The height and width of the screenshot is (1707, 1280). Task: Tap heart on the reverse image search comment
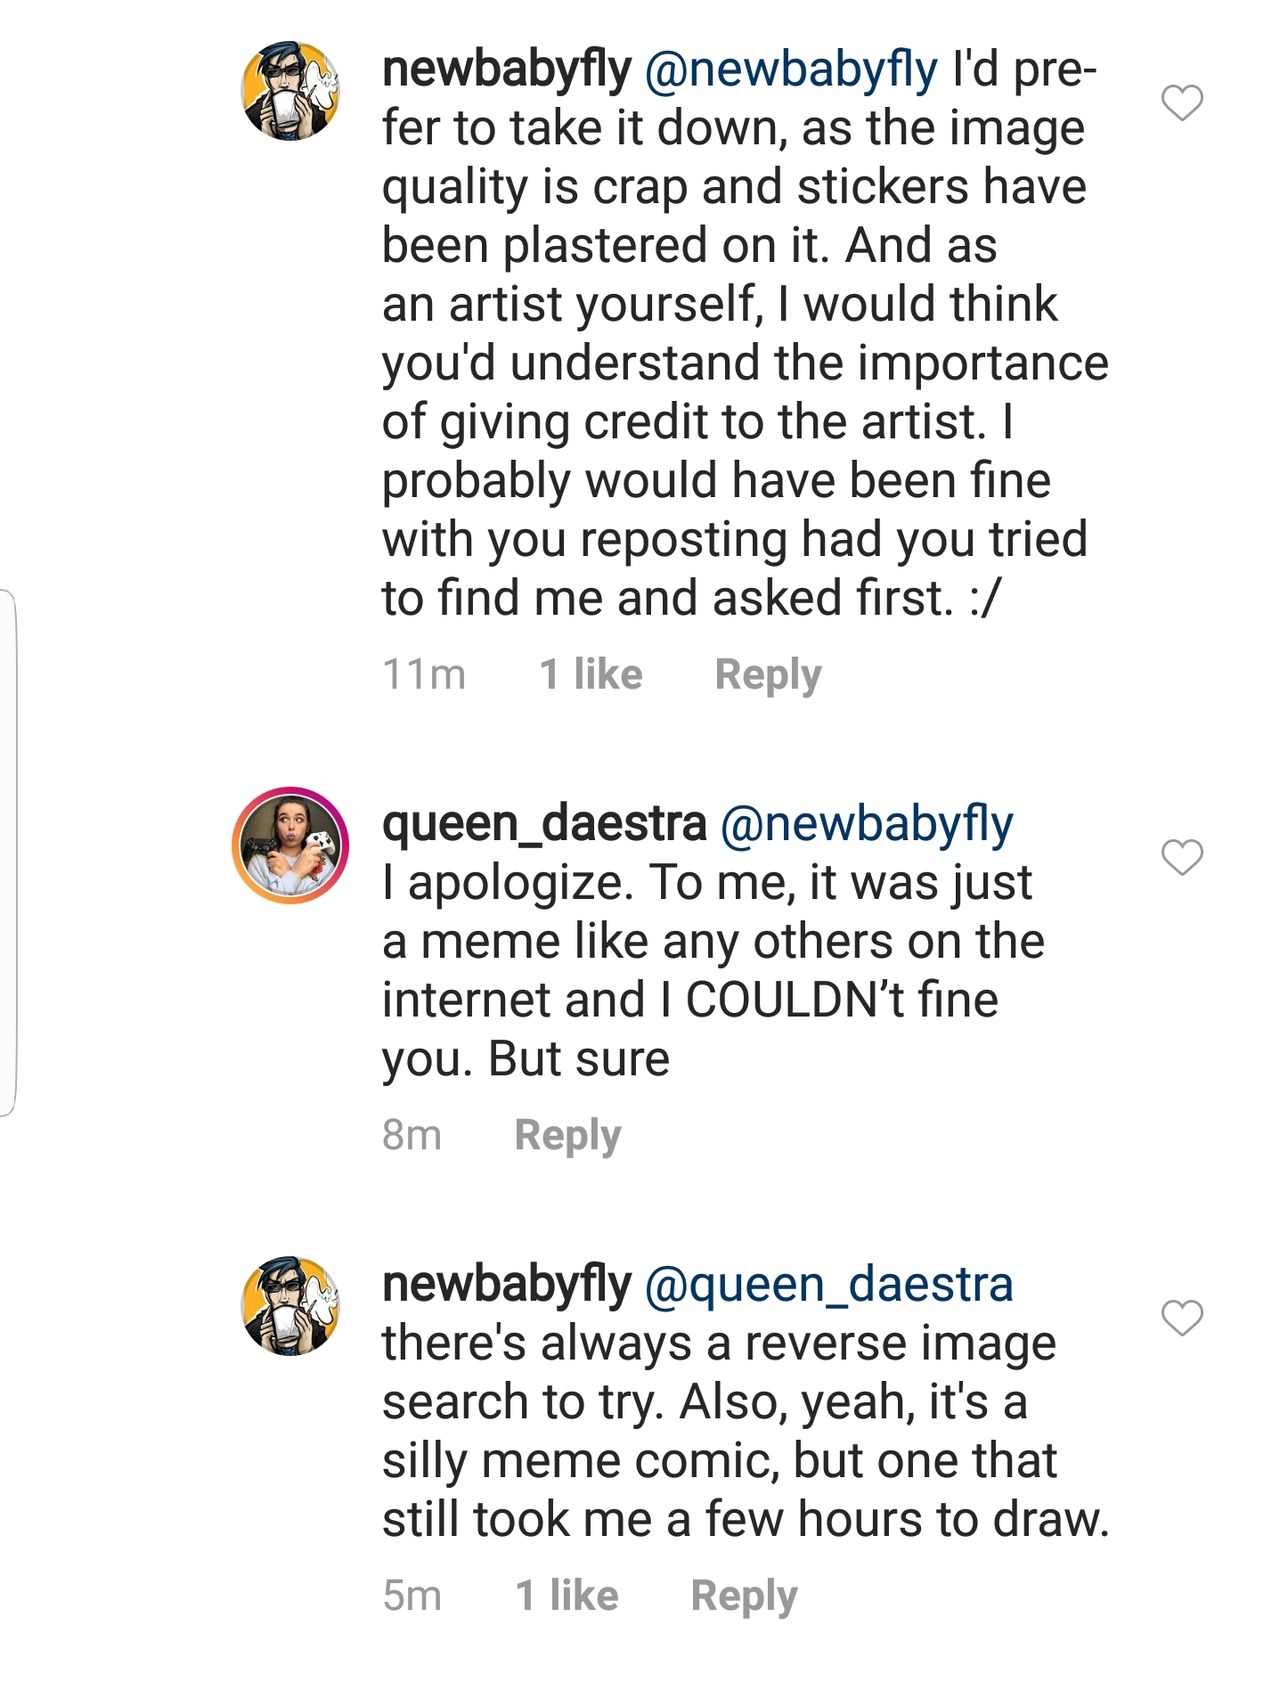(1182, 1317)
